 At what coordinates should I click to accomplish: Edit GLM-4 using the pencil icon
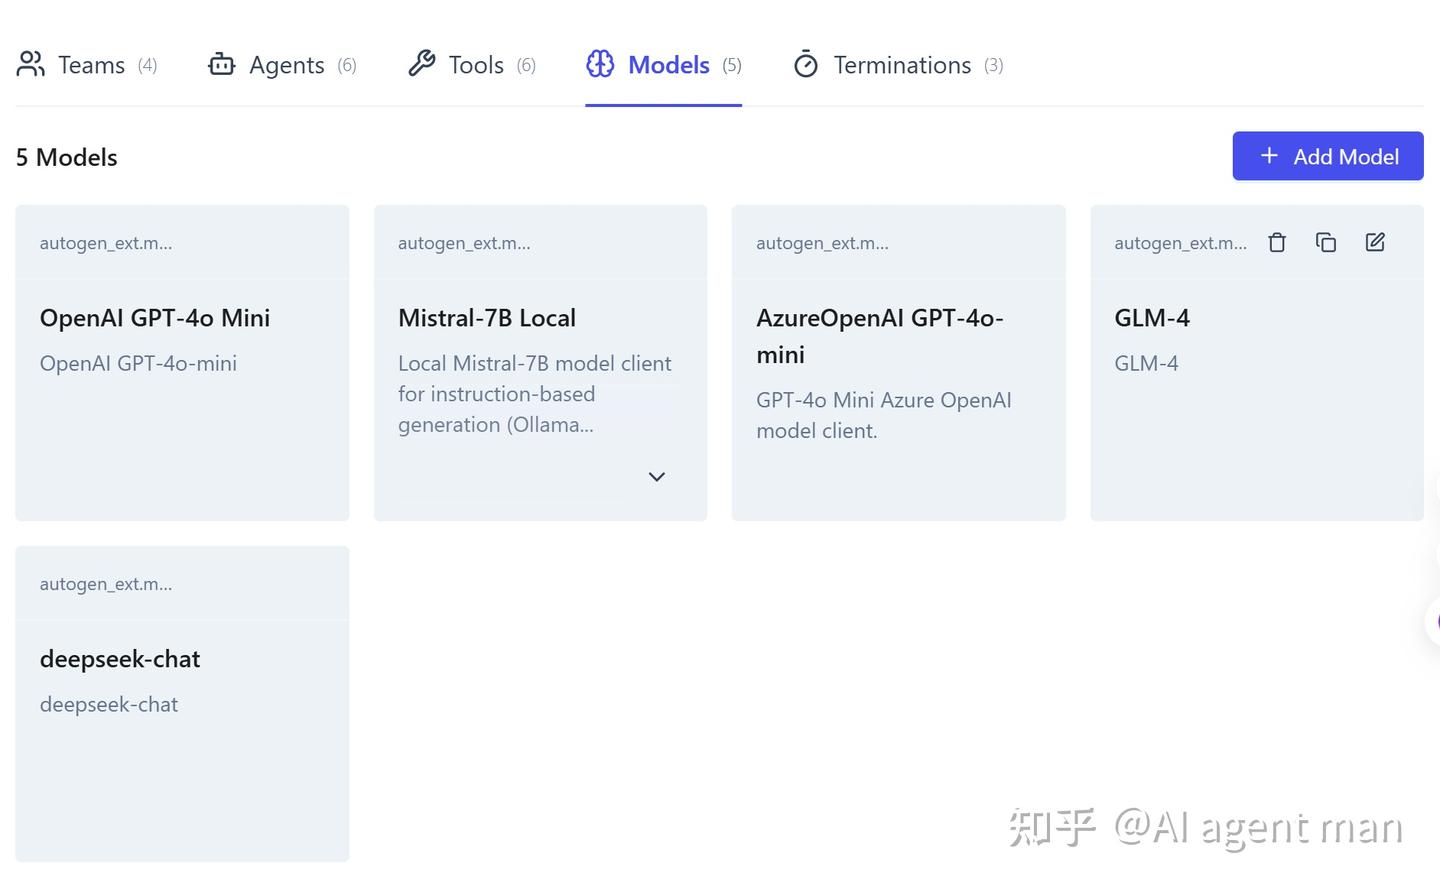[1375, 241]
